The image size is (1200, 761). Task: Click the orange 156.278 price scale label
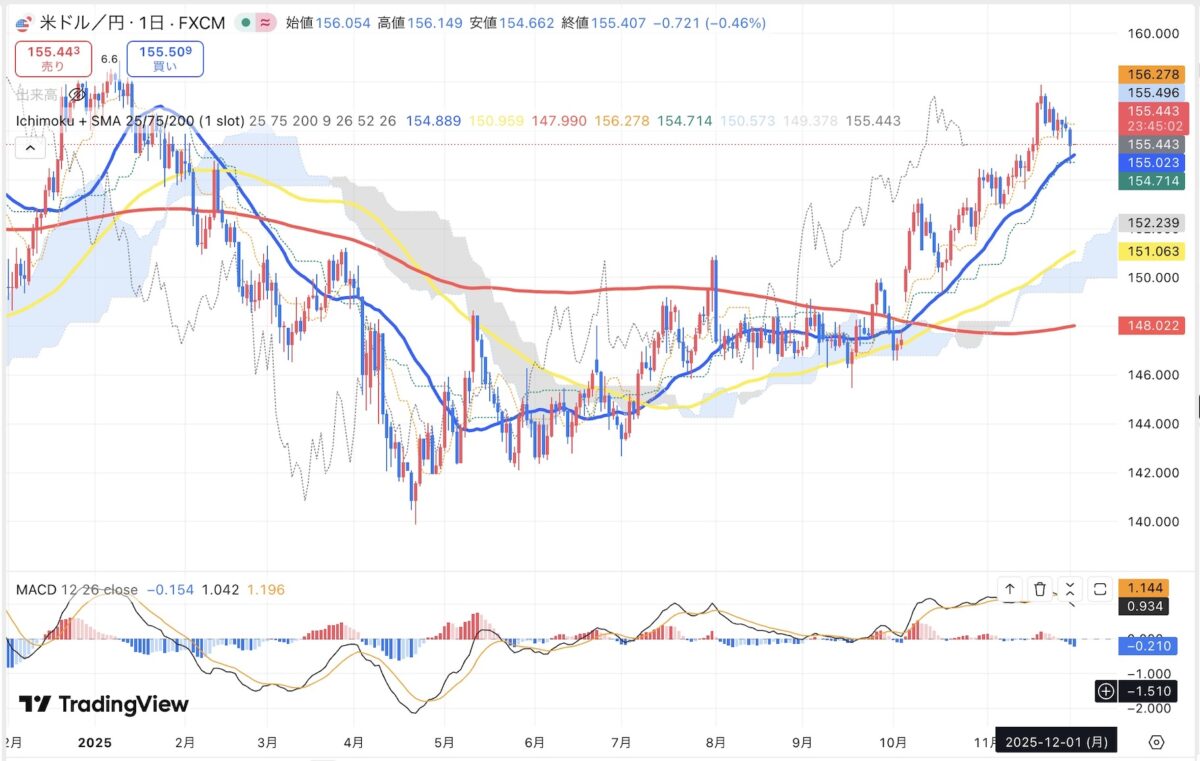[1150, 74]
